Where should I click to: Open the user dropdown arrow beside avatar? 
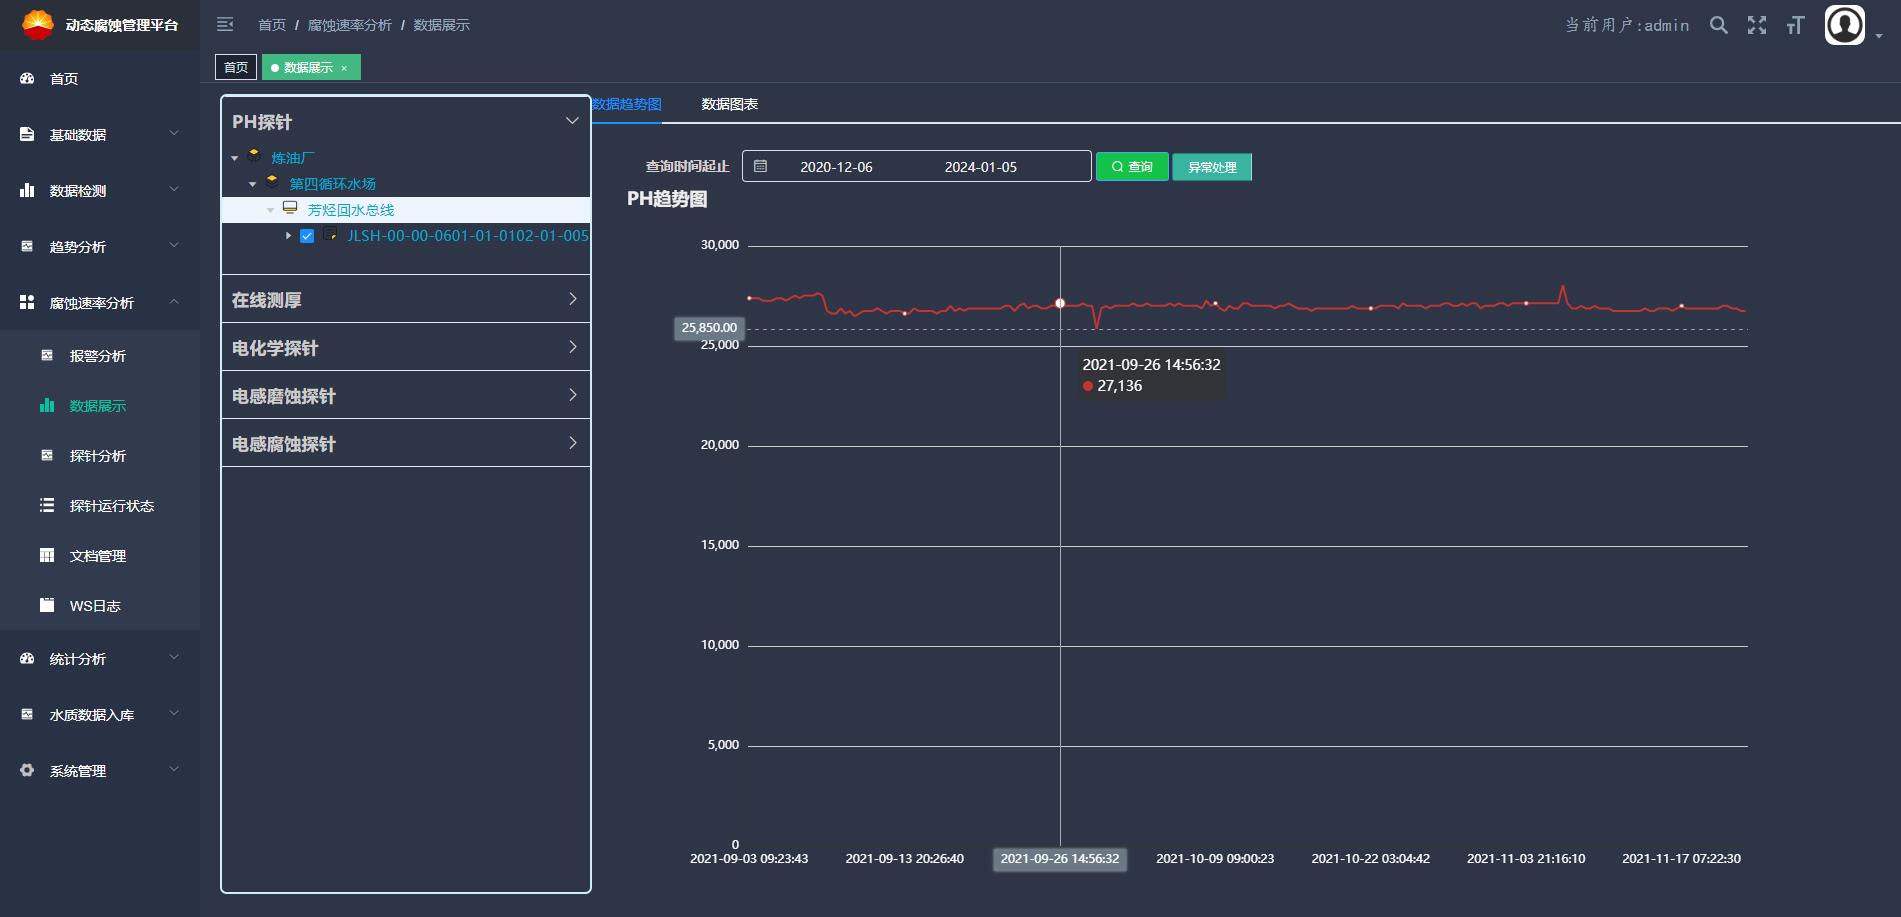coord(1879,36)
